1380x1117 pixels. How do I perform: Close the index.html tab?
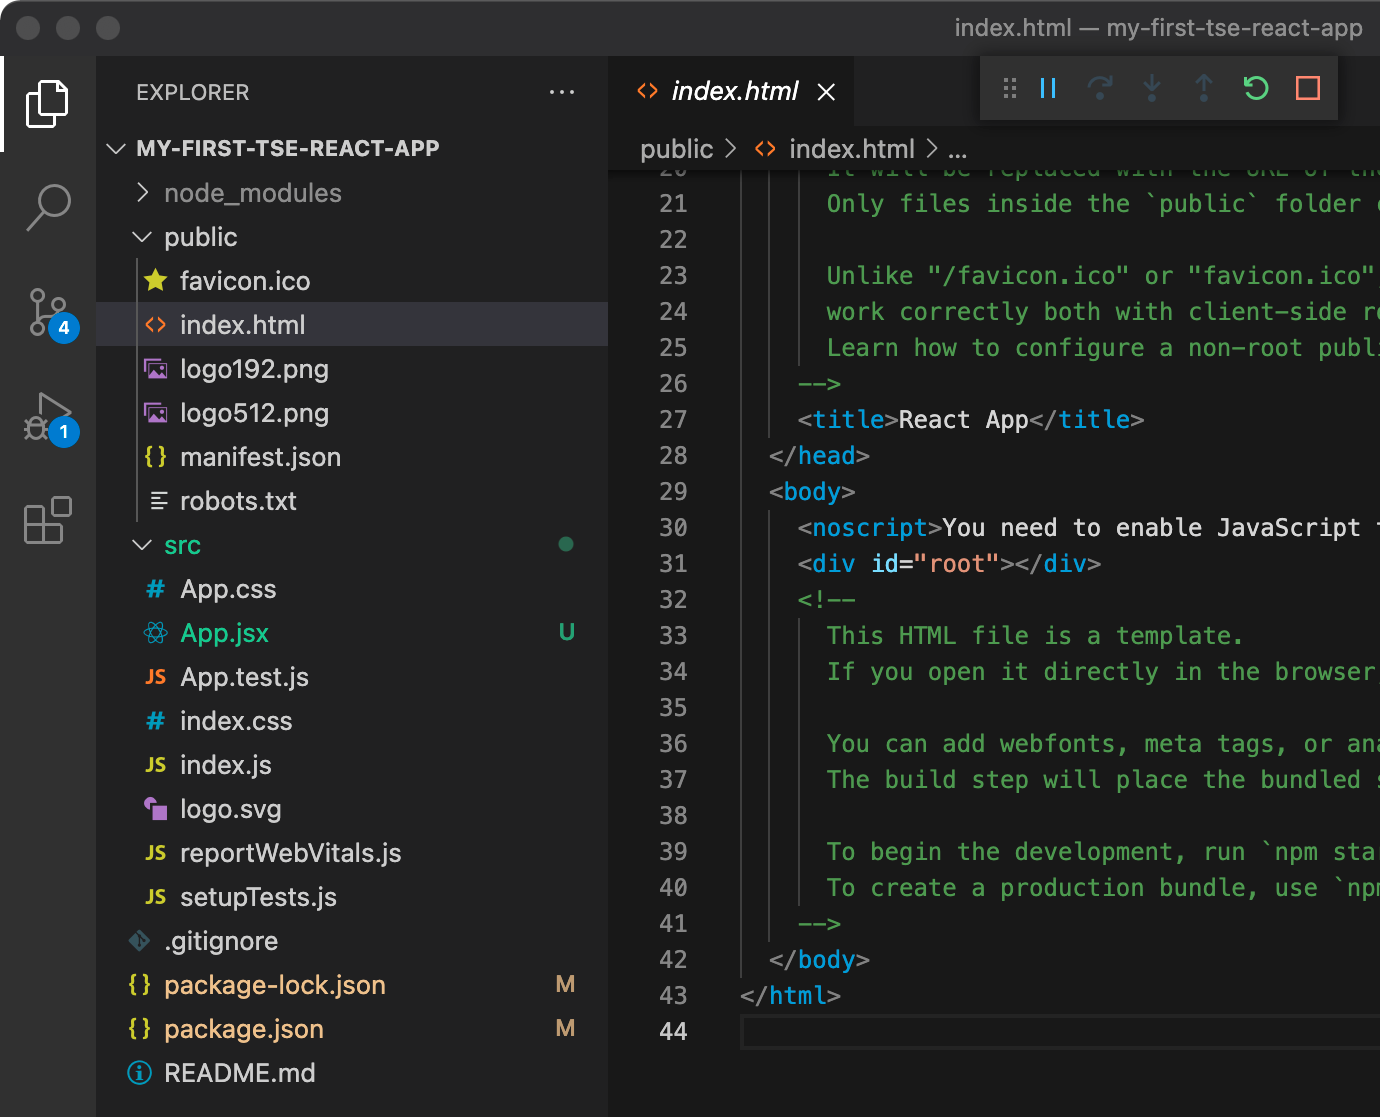[x=826, y=92]
